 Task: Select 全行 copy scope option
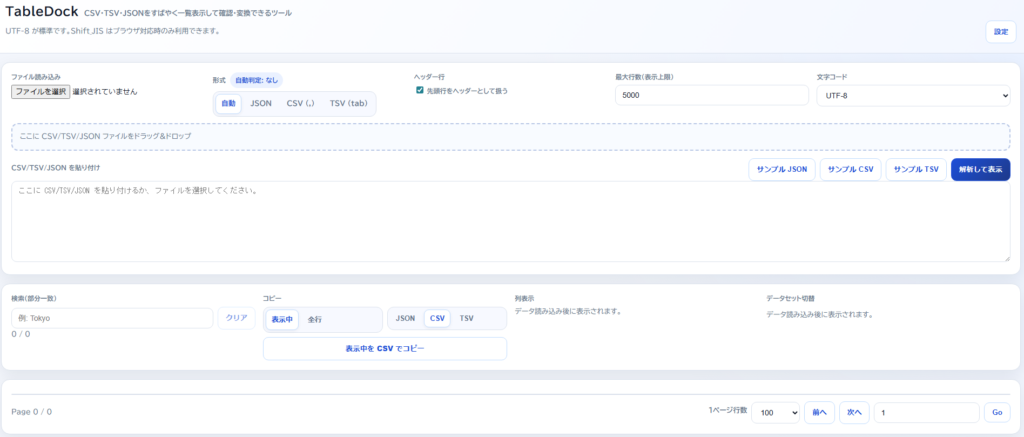(x=315, y=319)
